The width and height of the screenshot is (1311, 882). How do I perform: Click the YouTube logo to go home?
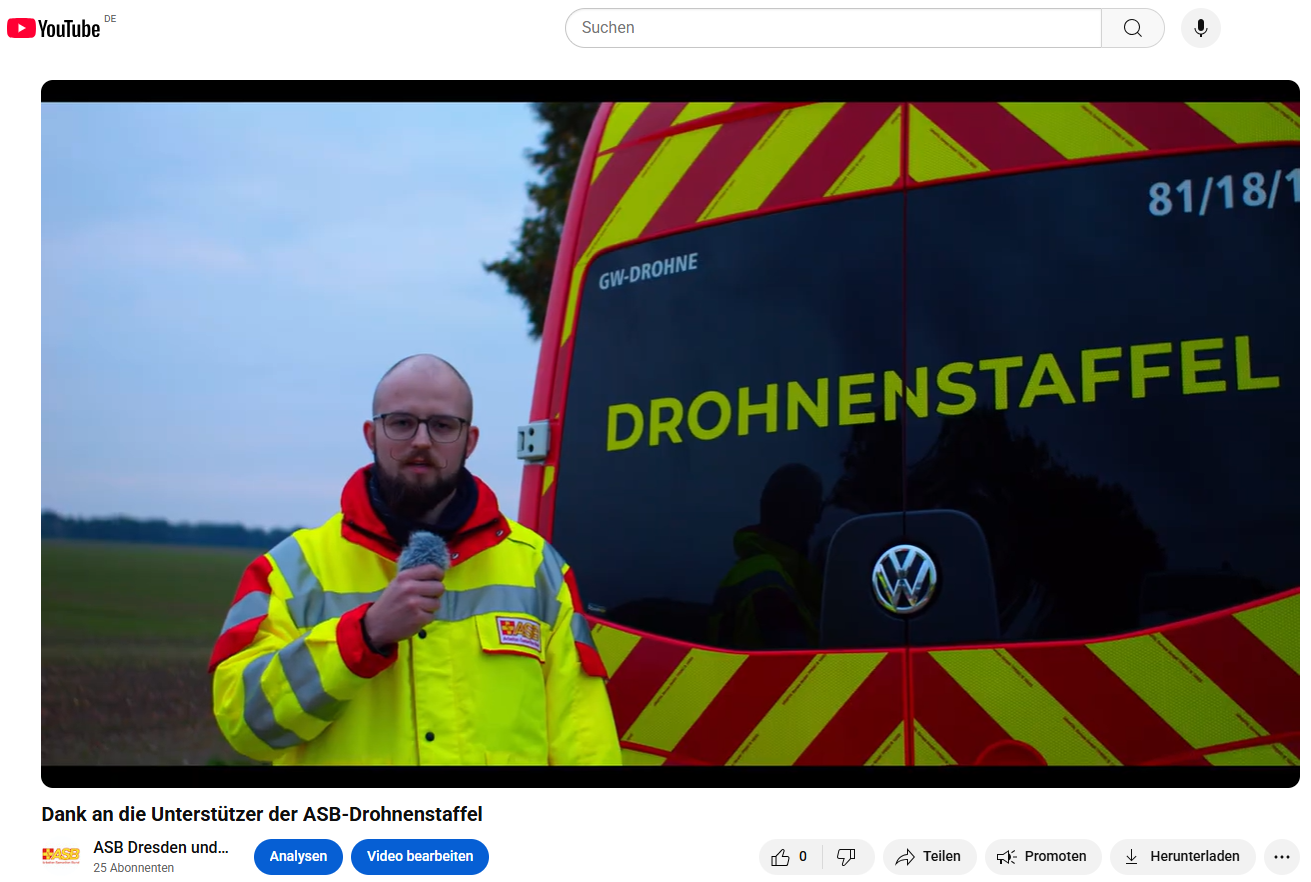53,28
